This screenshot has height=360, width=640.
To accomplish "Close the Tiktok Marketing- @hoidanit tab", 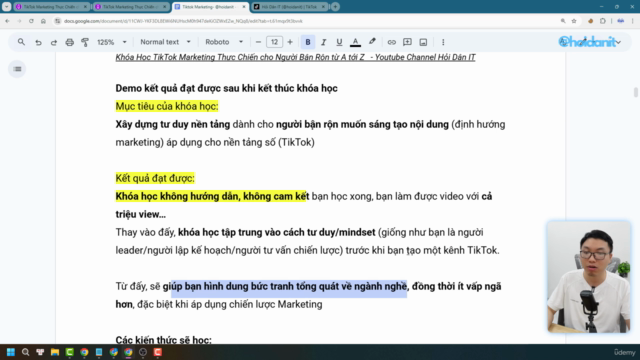I will click(244, 7).
